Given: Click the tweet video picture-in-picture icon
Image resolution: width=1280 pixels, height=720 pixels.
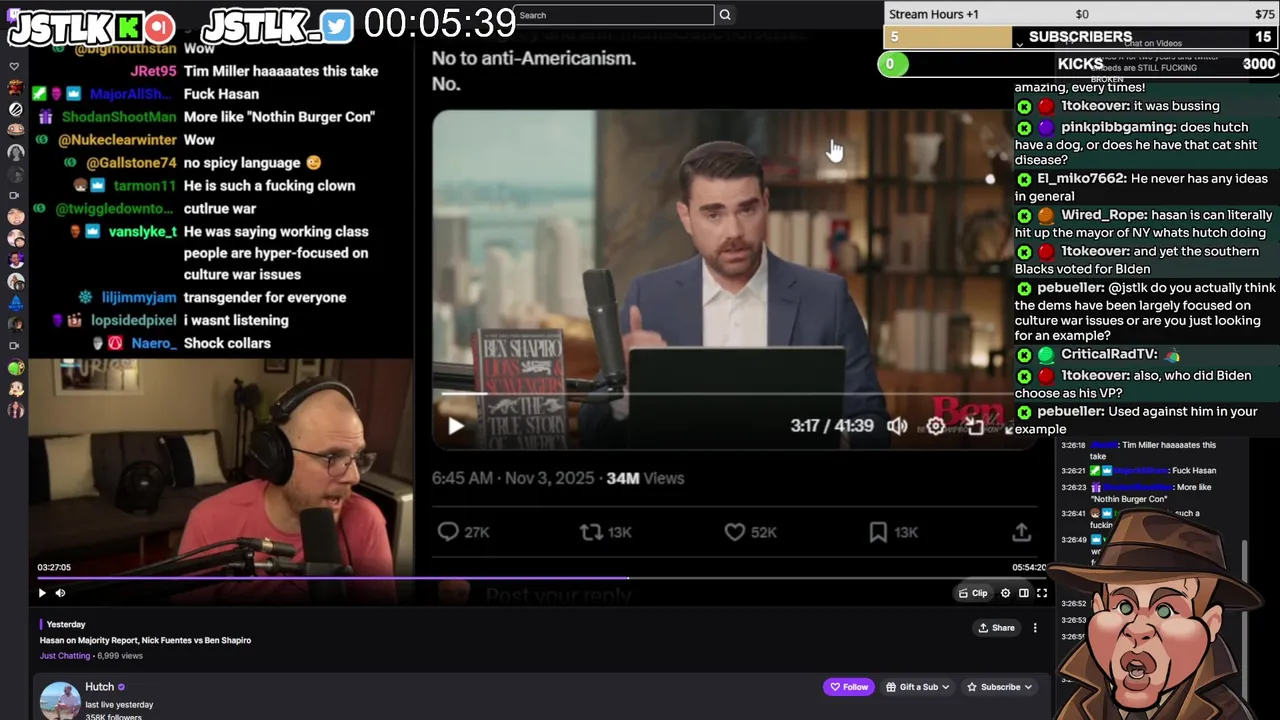Looking at the screenshot, I should [x=973, y=426].
